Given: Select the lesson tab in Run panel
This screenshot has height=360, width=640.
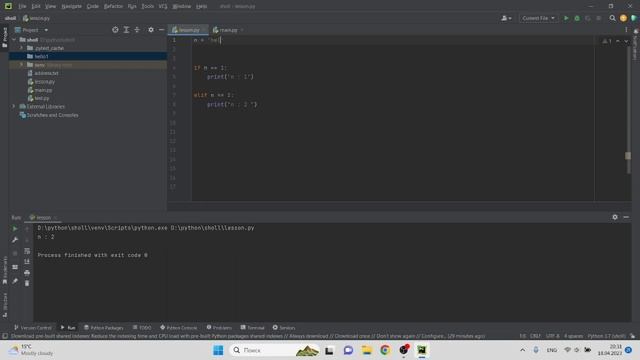Looking at the screenshot, I should pyautogui.click(x=43, y=218).
